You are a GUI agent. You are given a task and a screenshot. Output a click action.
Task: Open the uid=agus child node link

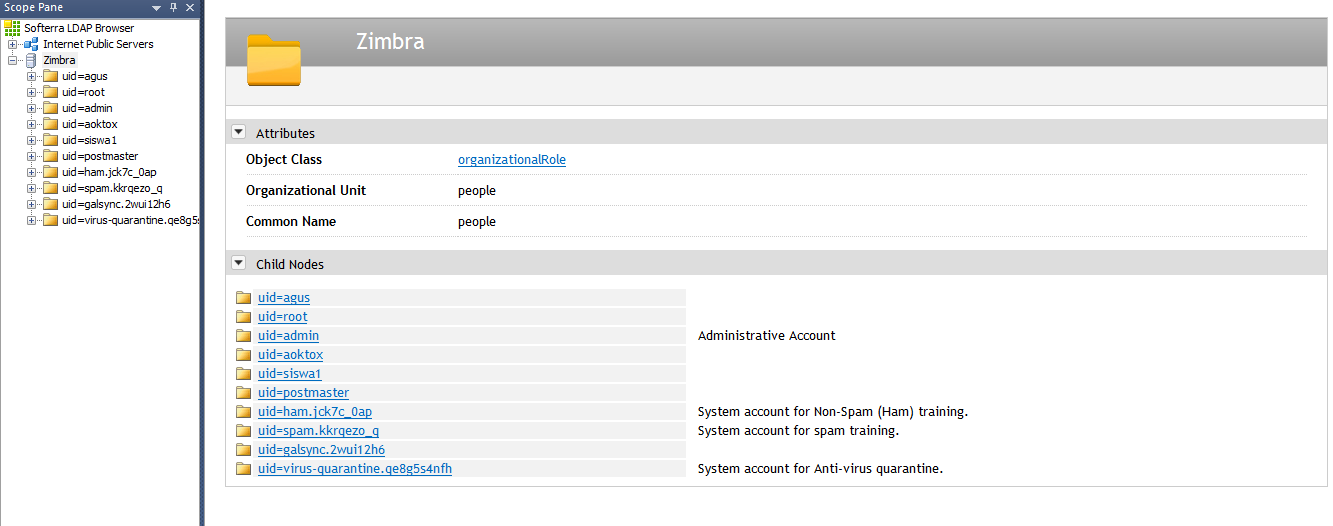(284, 297)
